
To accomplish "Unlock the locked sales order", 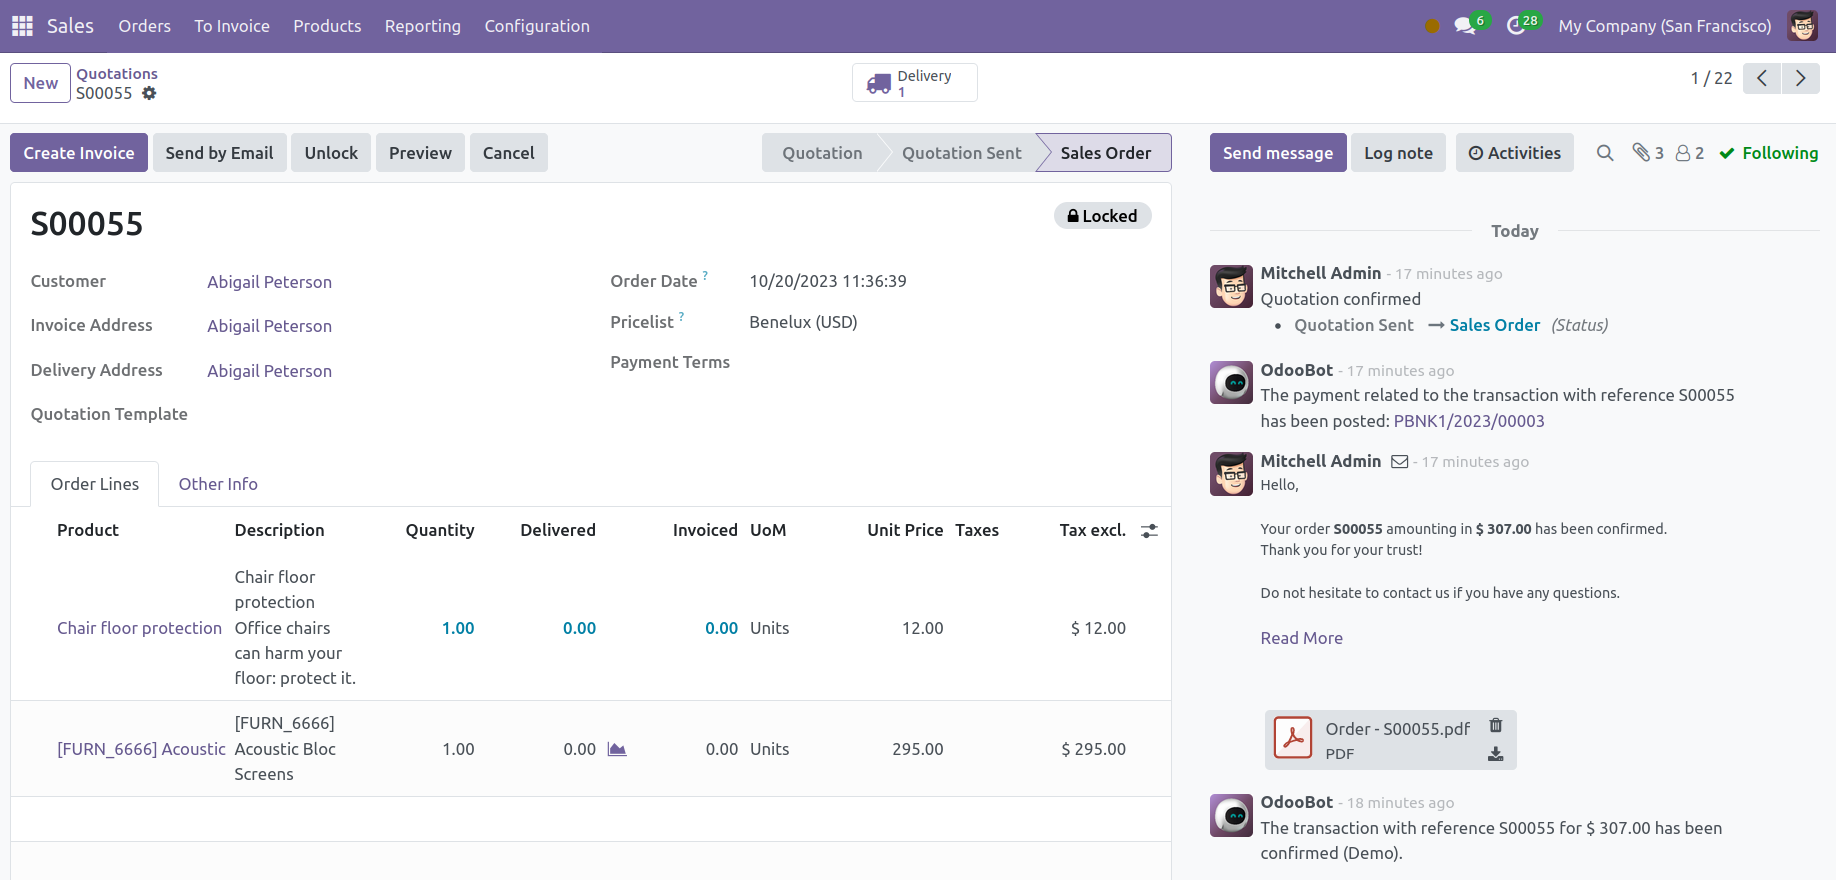I will click(331, 153).
